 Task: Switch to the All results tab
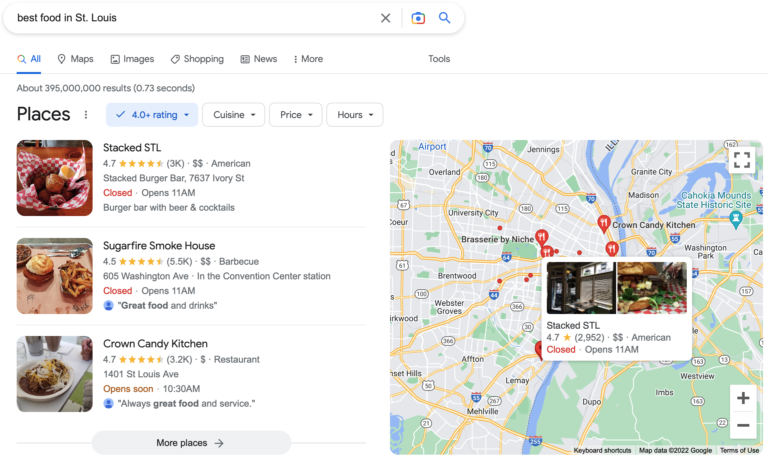coord(29,59)
